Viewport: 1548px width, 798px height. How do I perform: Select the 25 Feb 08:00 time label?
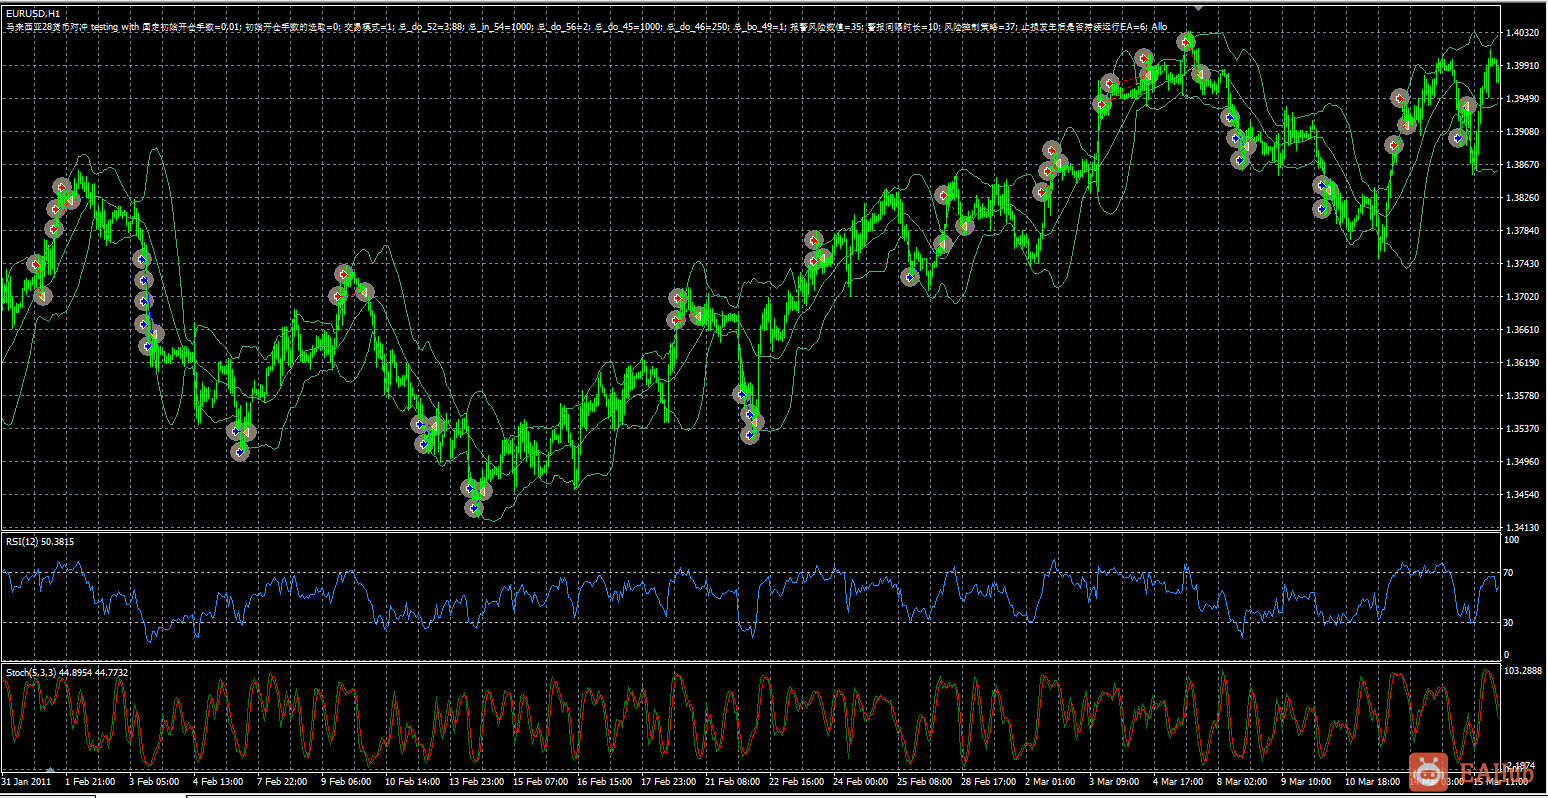pos(924,781)
